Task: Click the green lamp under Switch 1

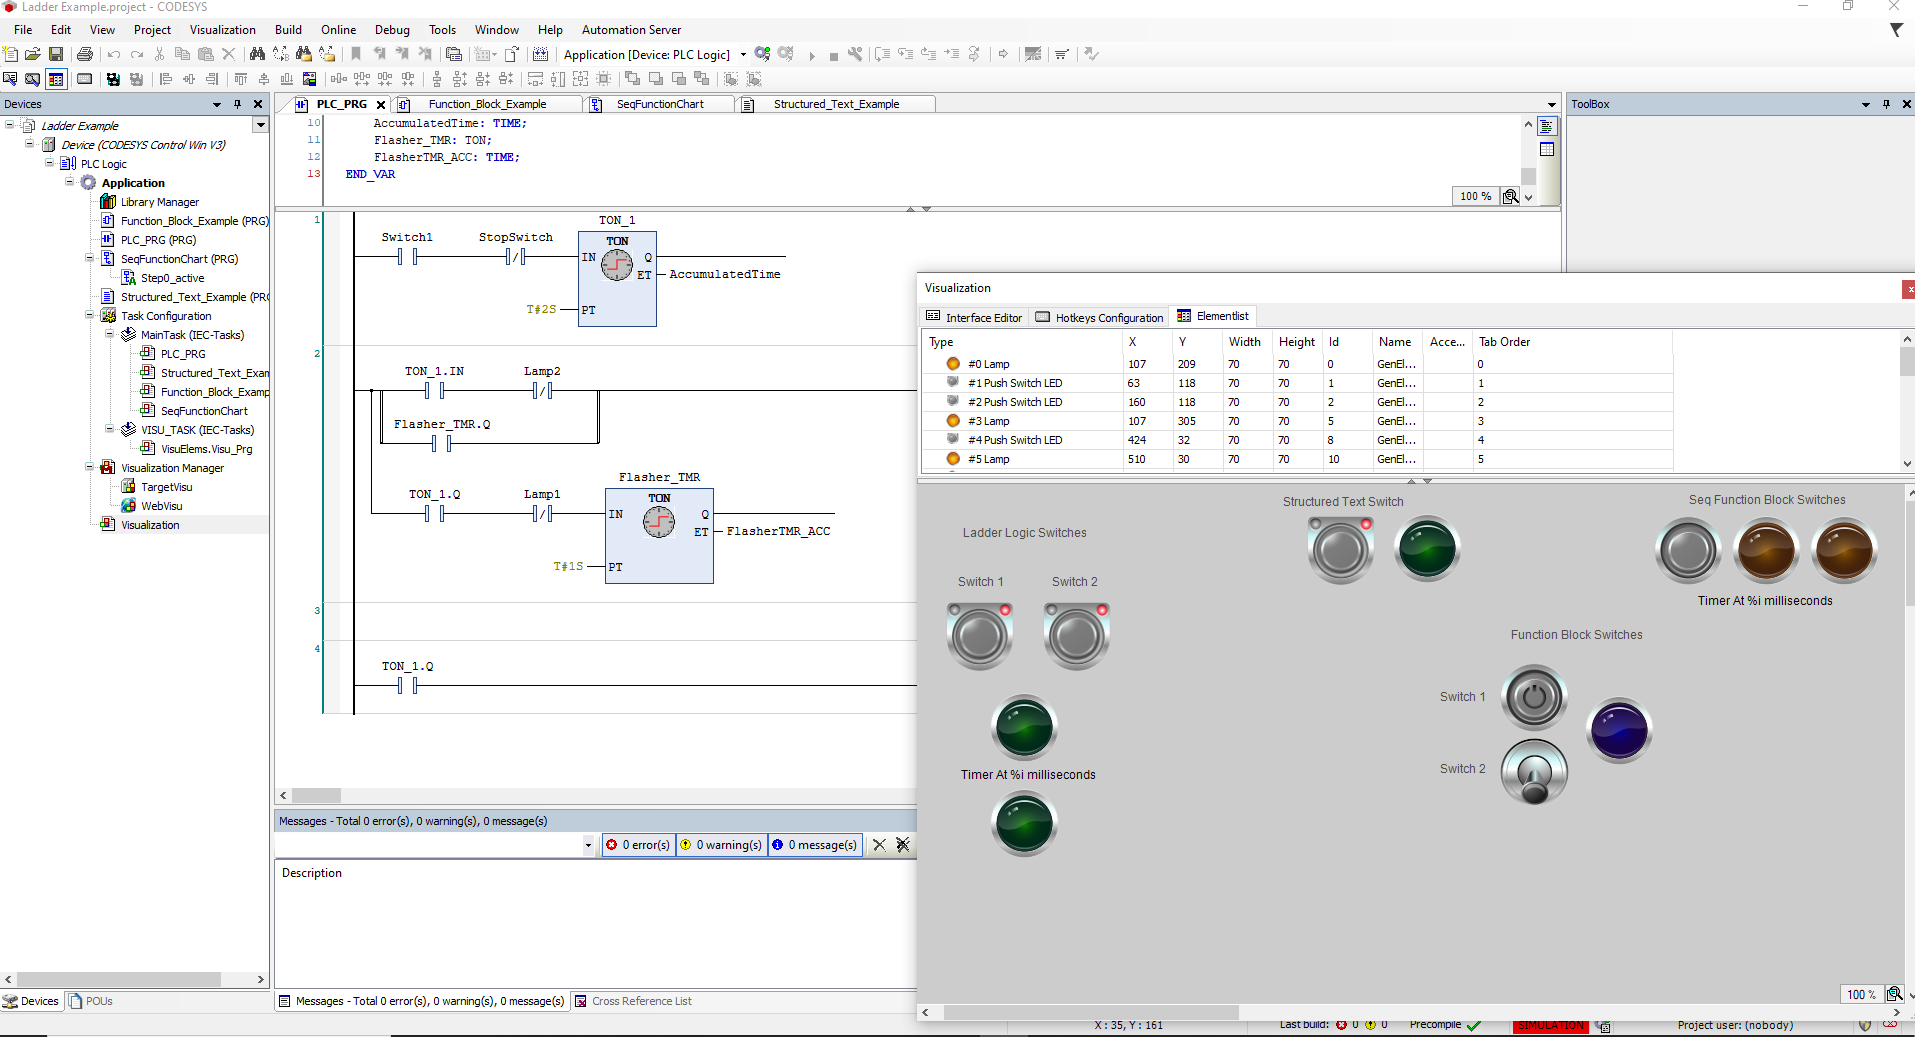Action: point(1025,728)
